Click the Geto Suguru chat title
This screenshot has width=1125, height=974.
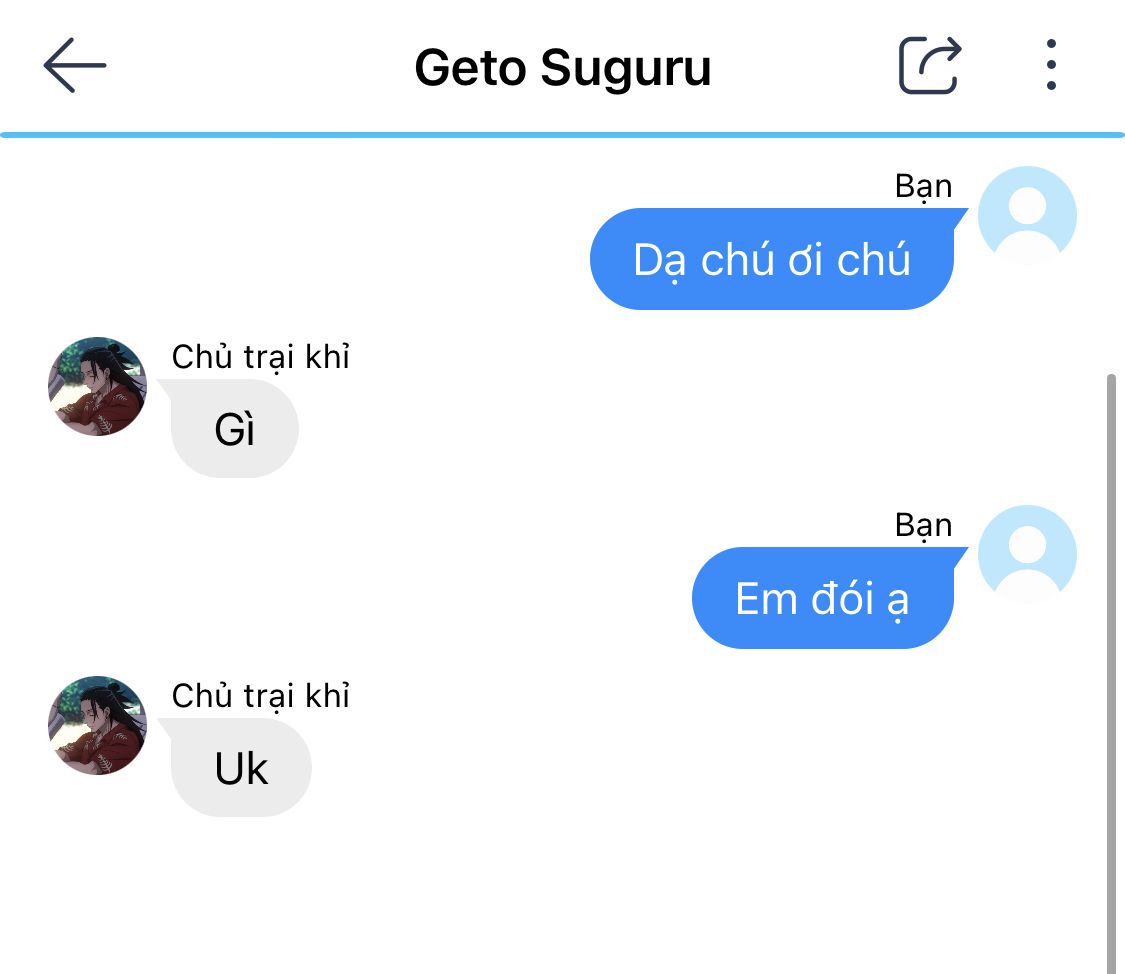click(x=562, y=68)
